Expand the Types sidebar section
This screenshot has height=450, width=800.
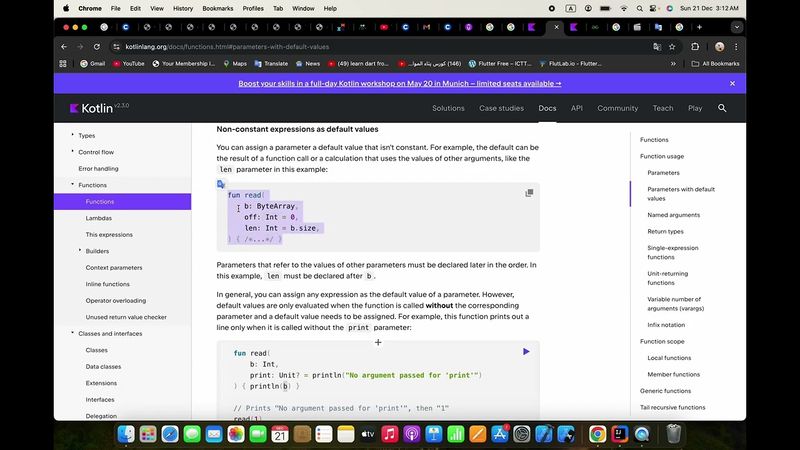72,135
